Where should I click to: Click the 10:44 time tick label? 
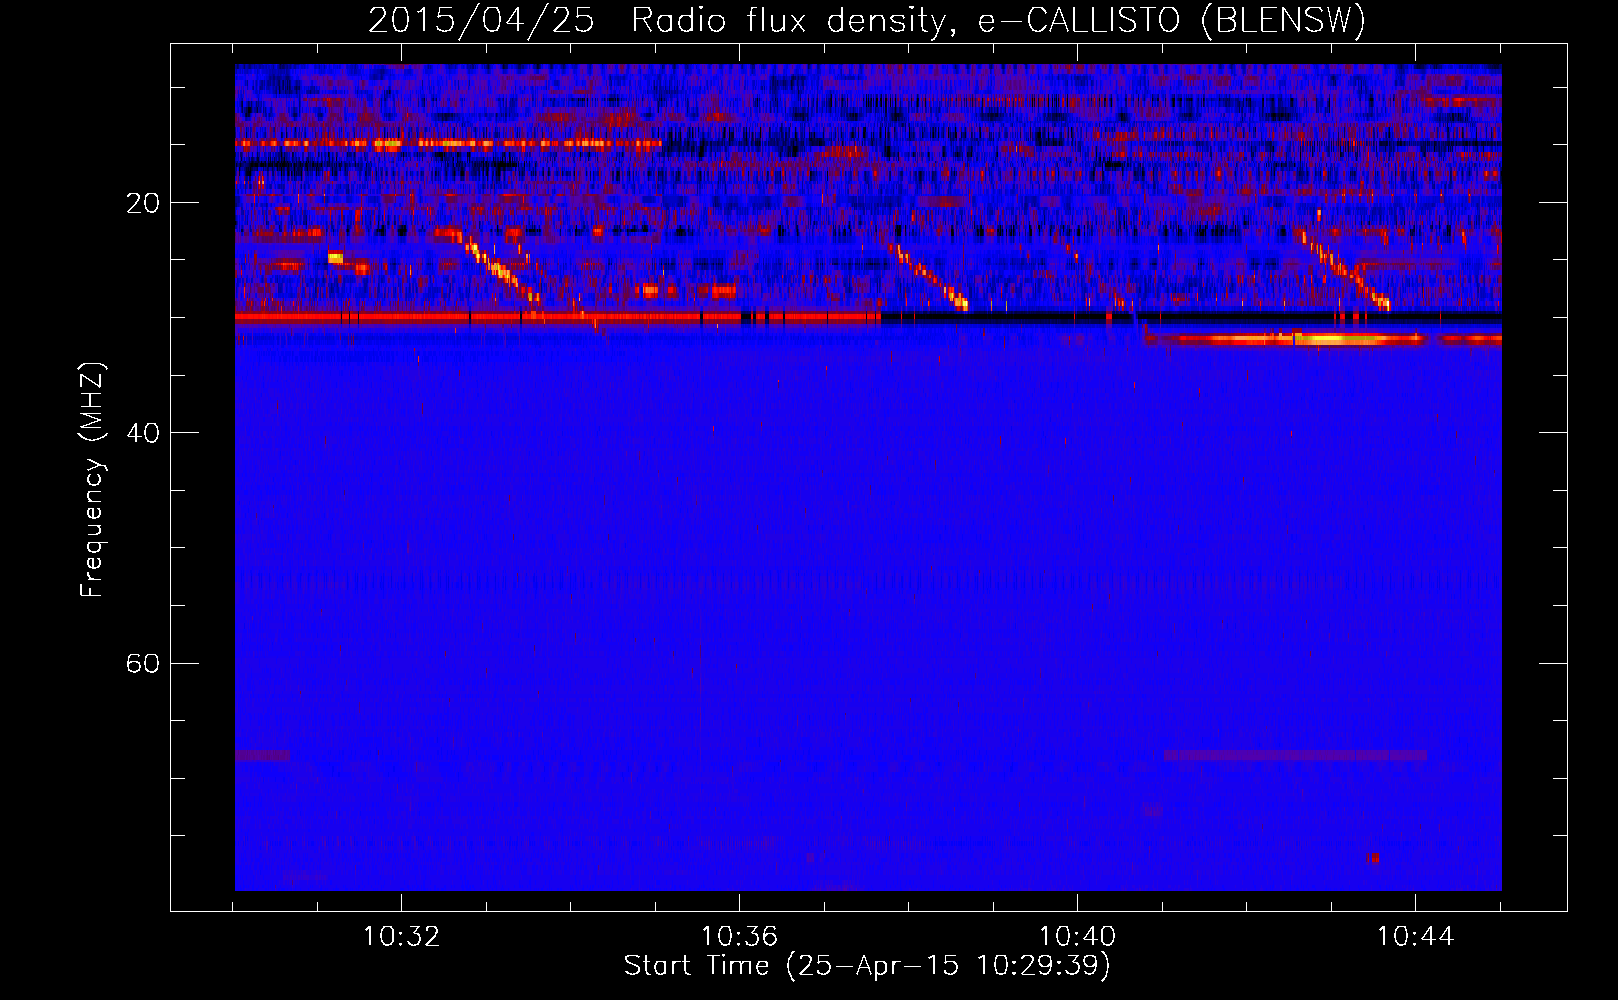click(x=1415, y=937)
